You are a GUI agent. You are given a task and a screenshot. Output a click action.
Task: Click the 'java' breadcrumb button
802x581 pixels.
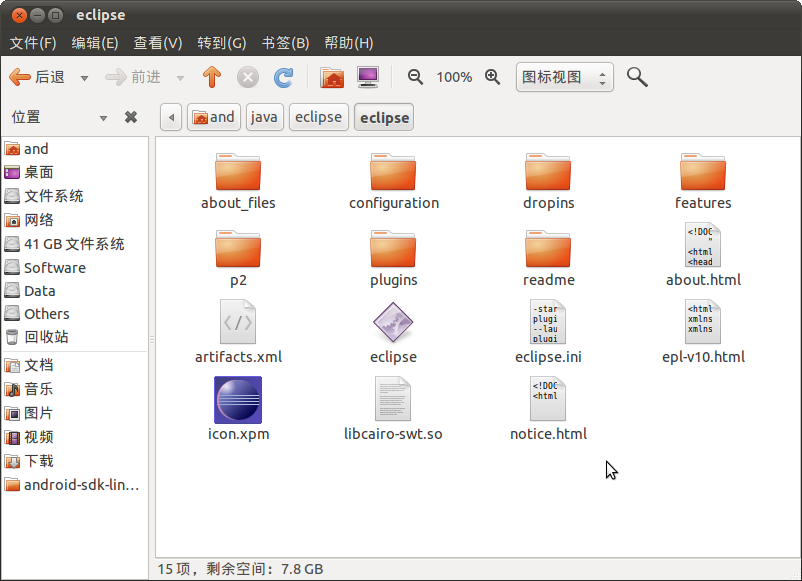[x=264, y=118]
